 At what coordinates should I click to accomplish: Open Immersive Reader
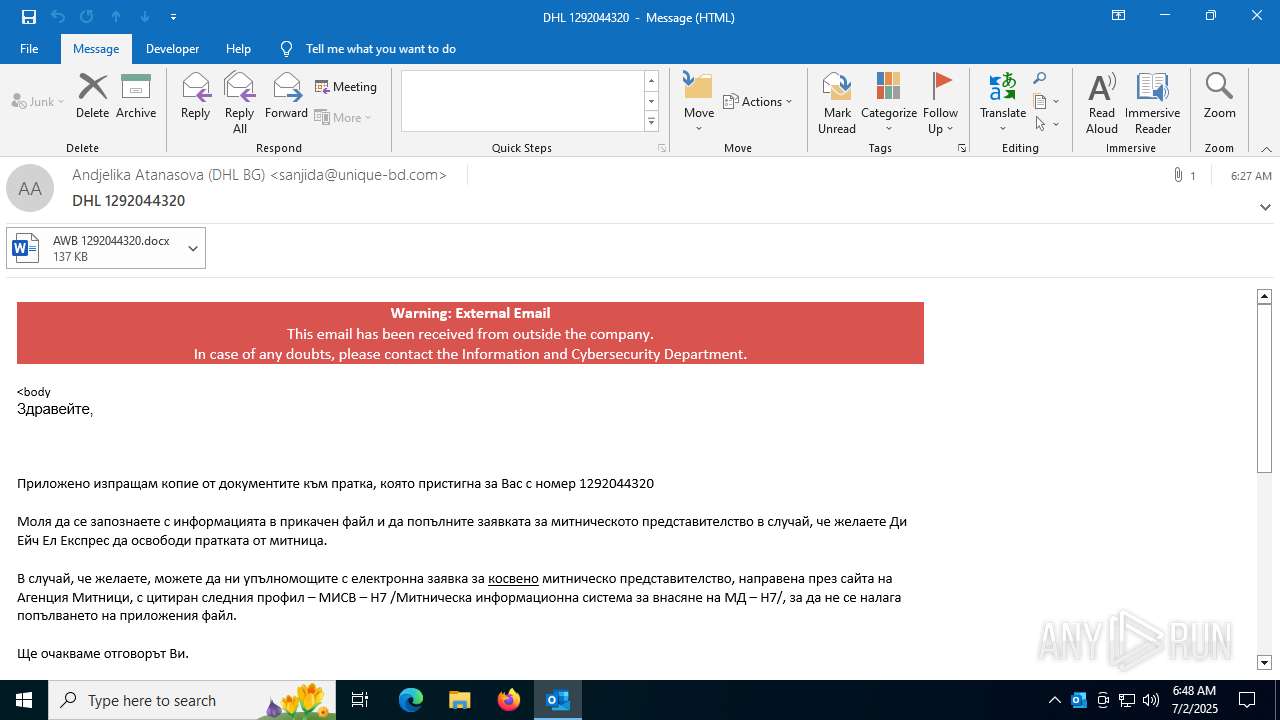point(1152,103)
